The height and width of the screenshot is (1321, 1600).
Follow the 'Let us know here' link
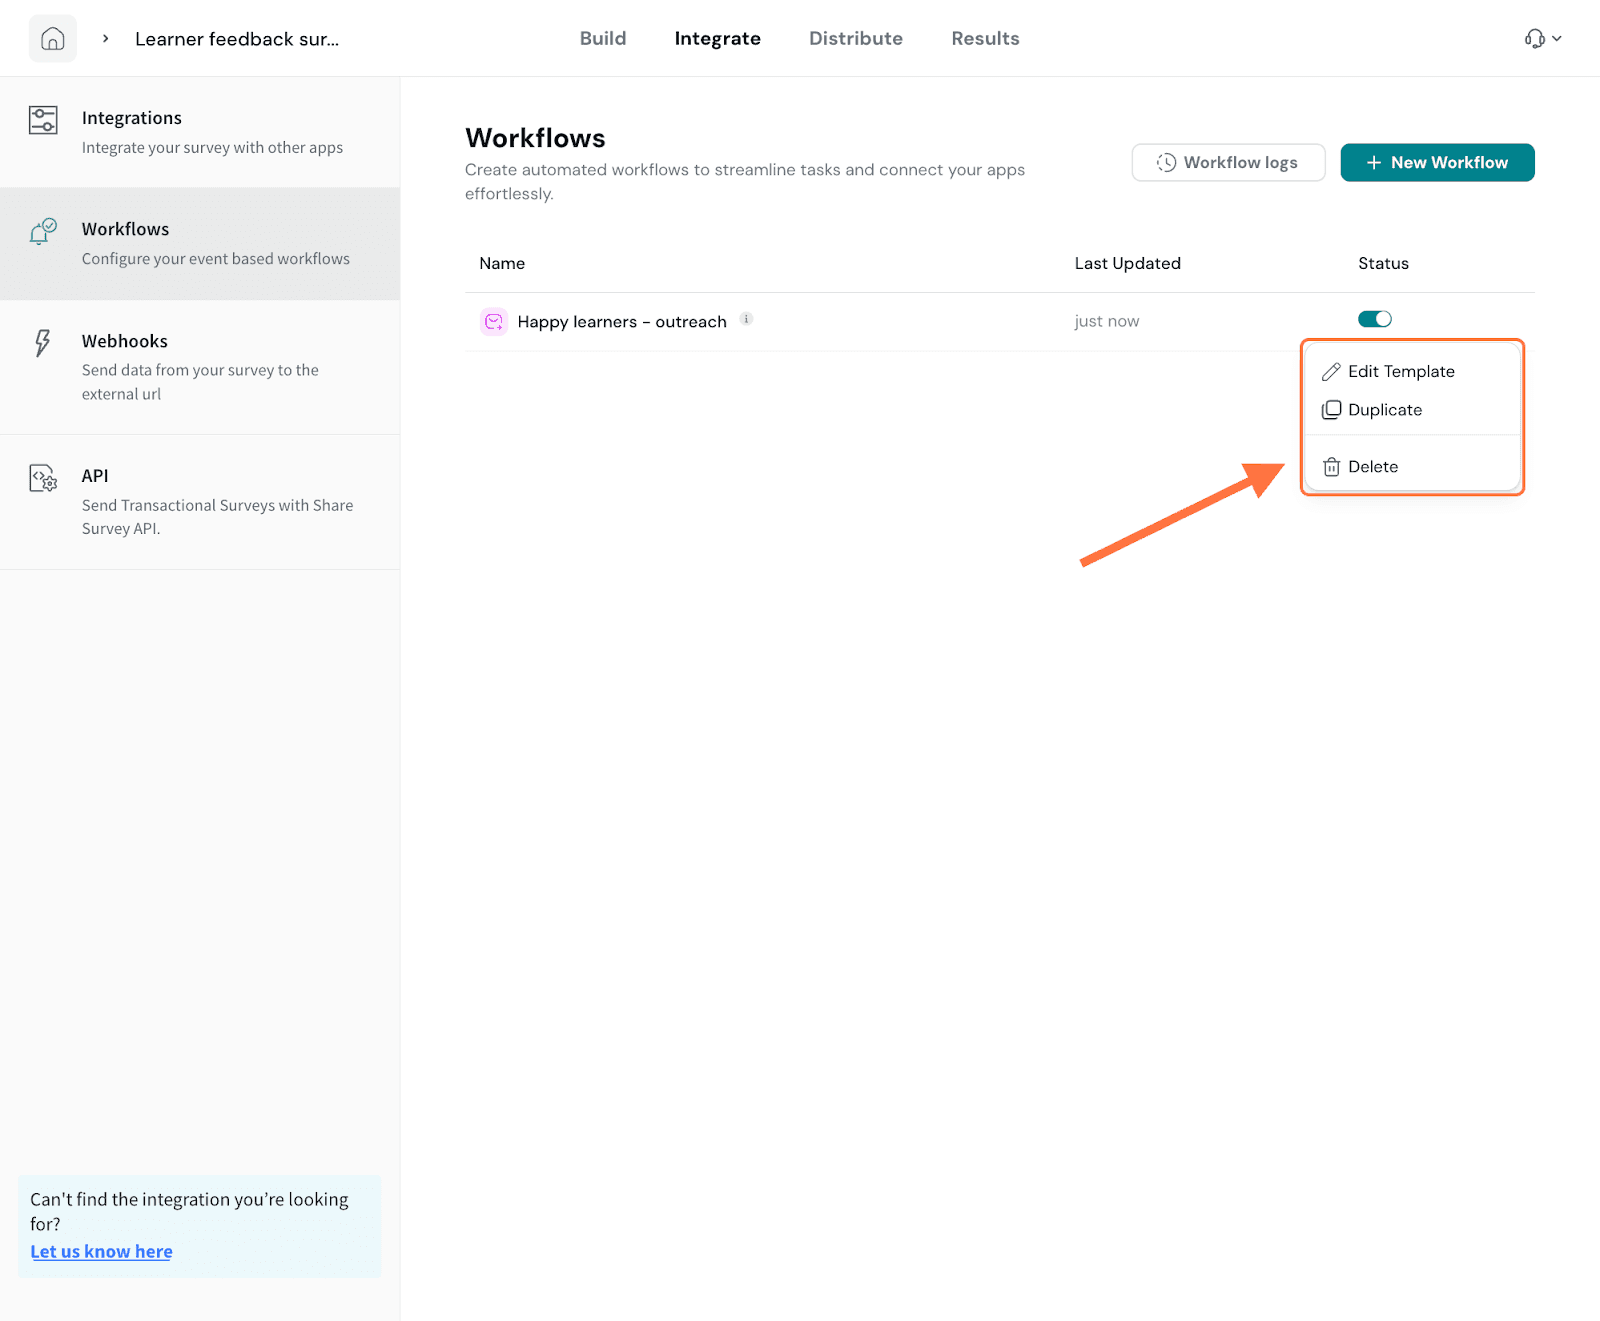101,1251
